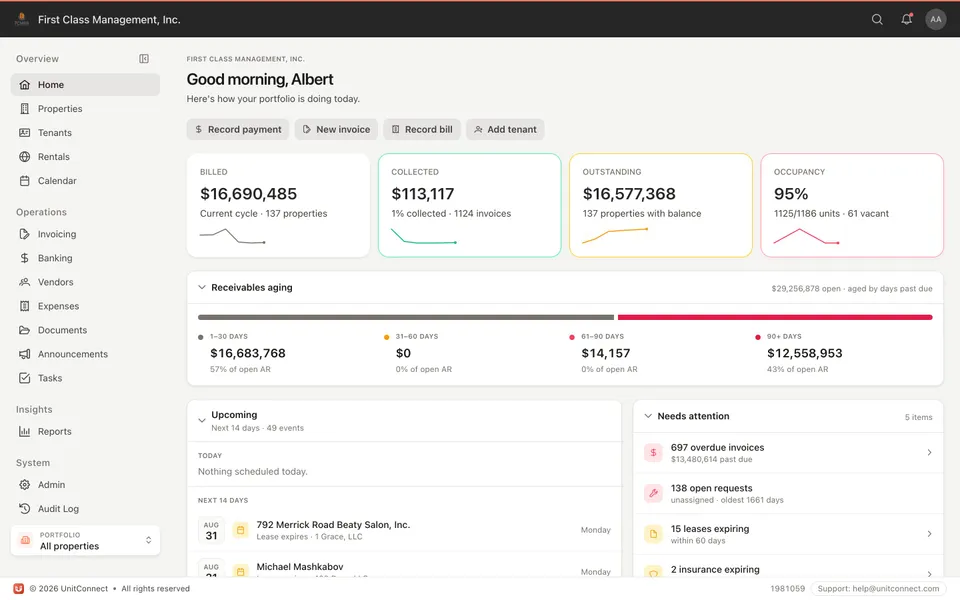Collapse the Upcoming events section
Screen dimensions: 960x600
coord(202,421)
